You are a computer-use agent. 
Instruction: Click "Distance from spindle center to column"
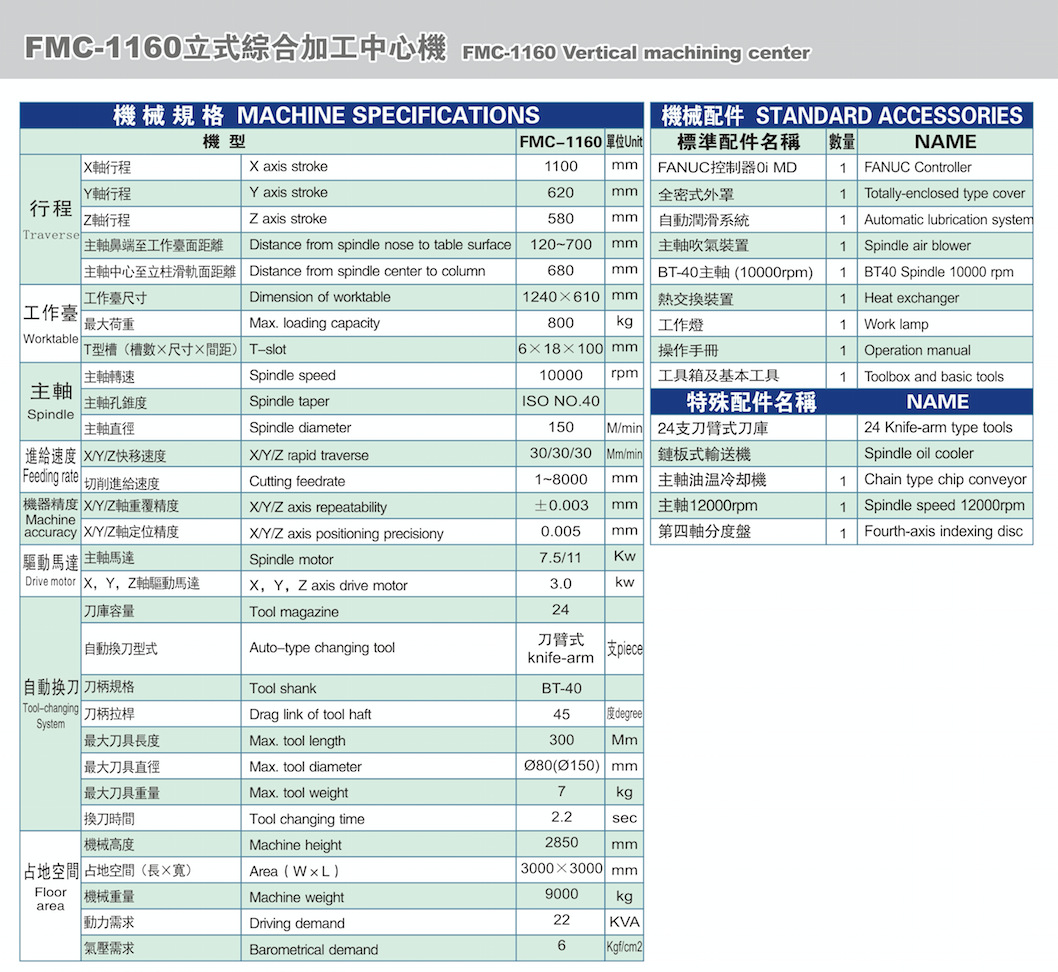pyautogui.click(x=367, y=271)
